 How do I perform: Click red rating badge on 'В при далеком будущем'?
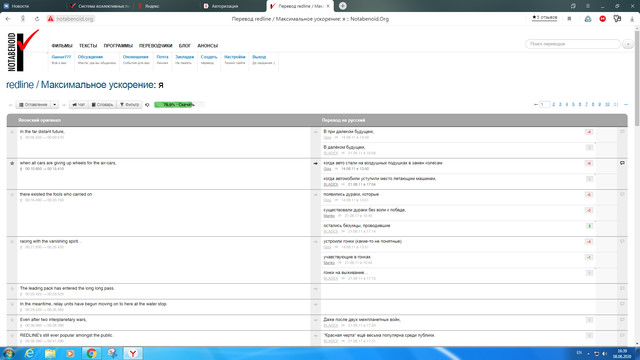point(589,132)
